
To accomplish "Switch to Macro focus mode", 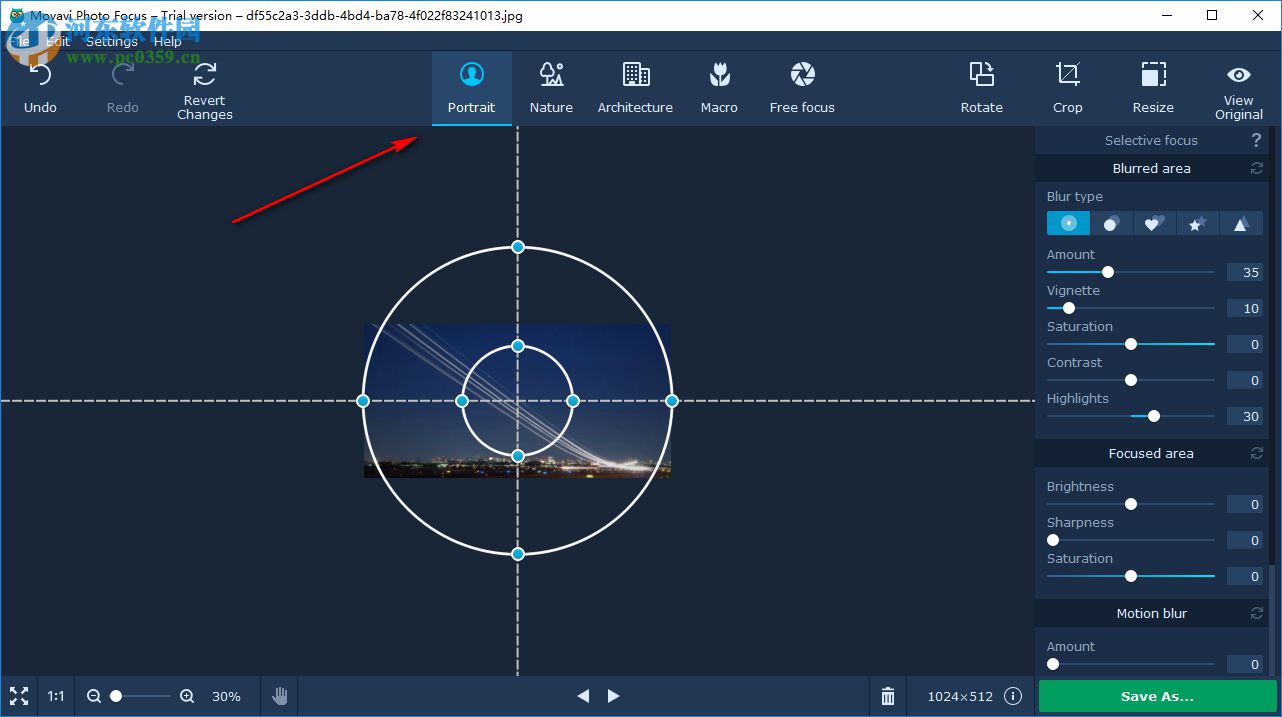I will [719, 88].
